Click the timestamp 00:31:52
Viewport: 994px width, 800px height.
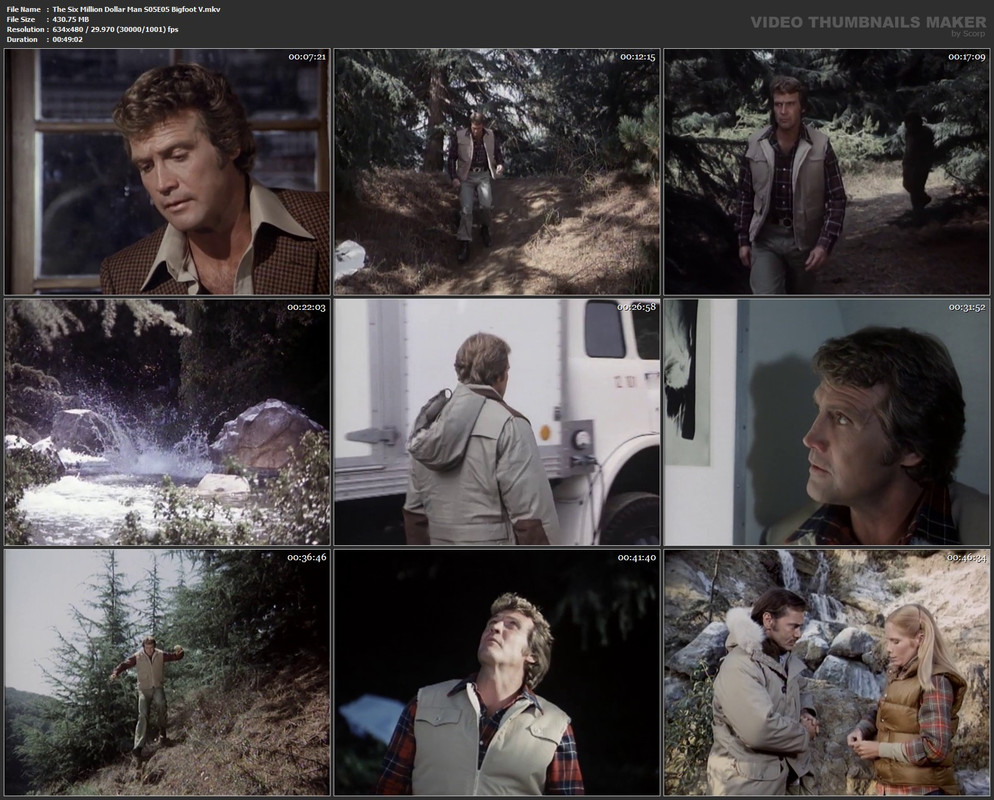coord(967,307)
